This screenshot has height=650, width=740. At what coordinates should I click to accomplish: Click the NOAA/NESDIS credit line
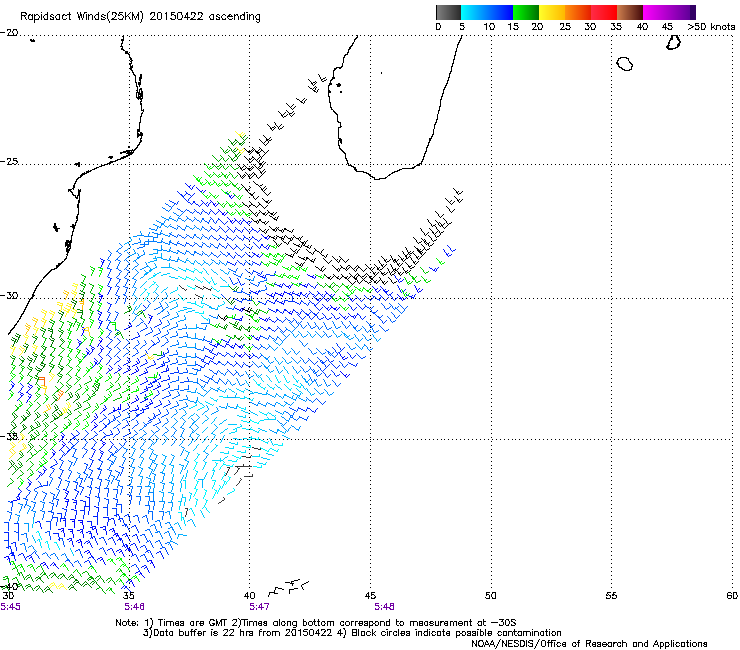(589, 644)
